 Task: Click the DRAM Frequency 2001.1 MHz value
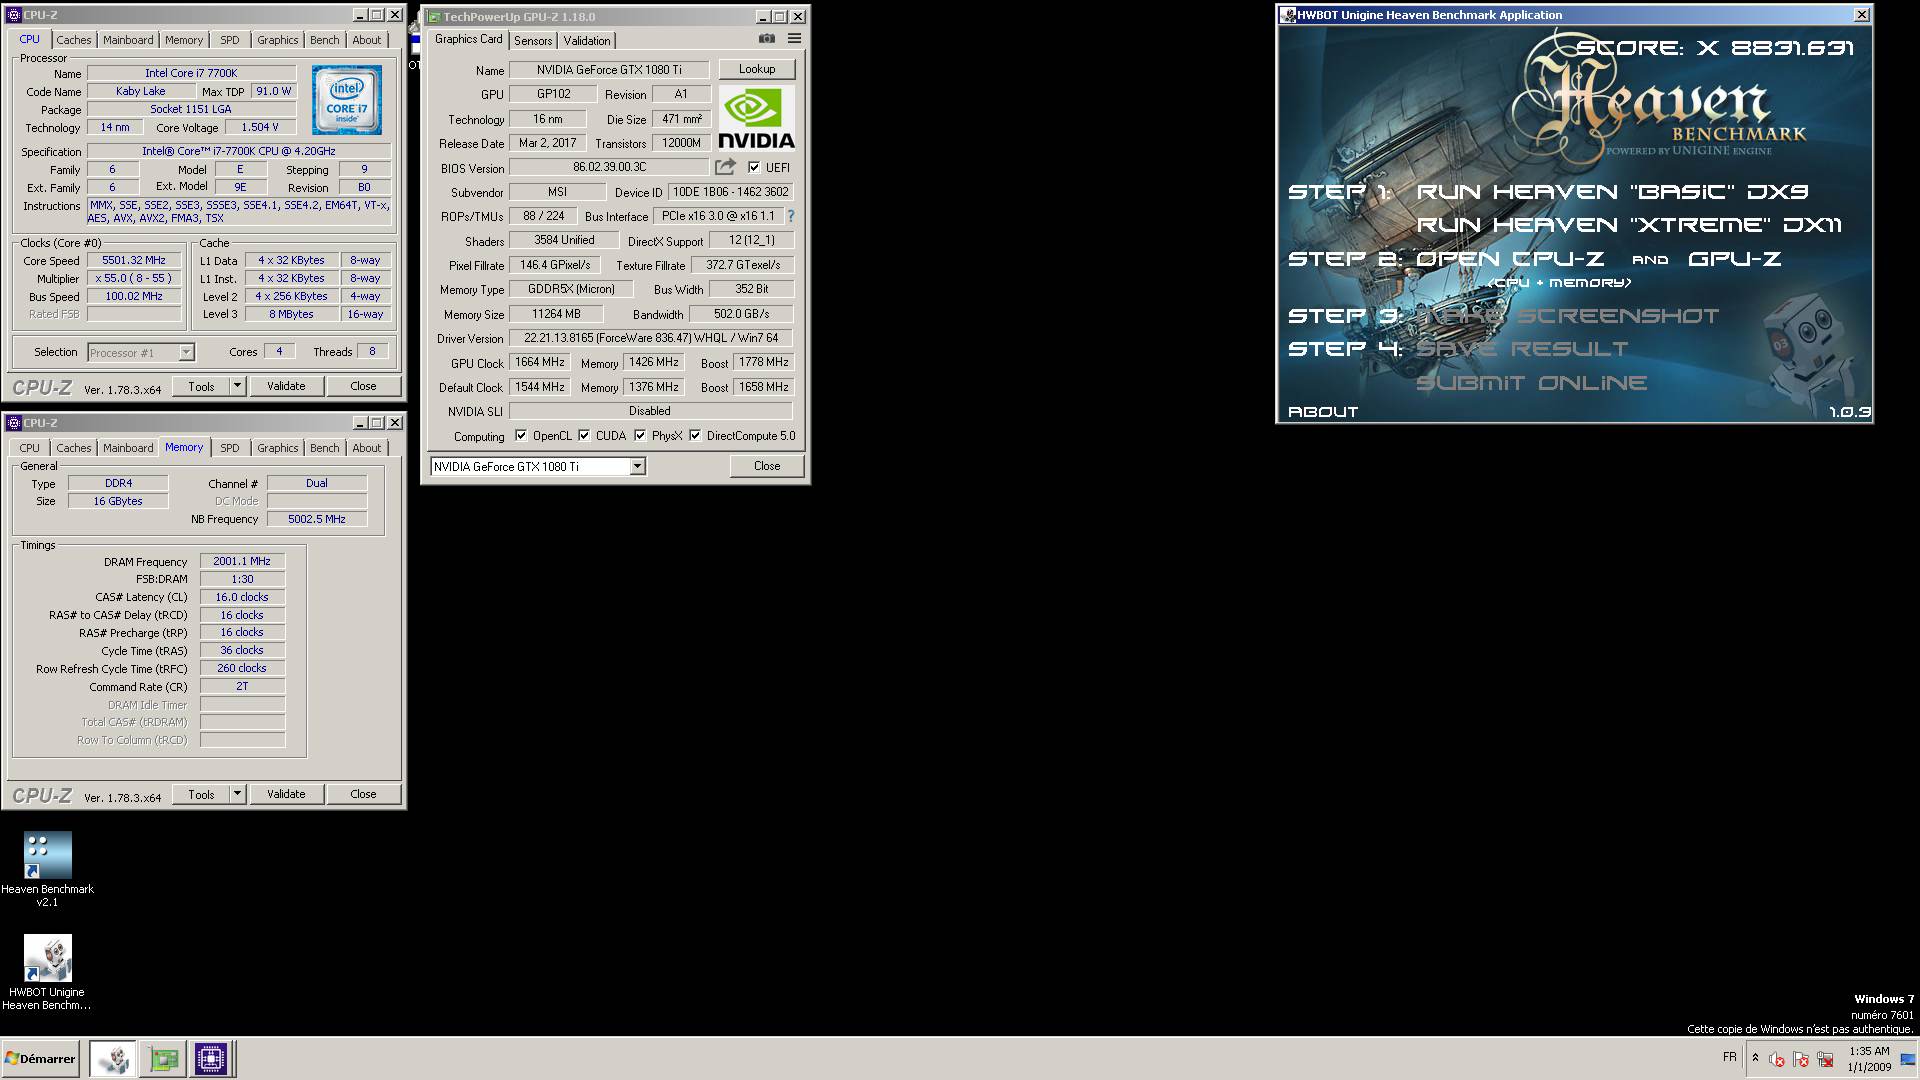pos(242,561)
